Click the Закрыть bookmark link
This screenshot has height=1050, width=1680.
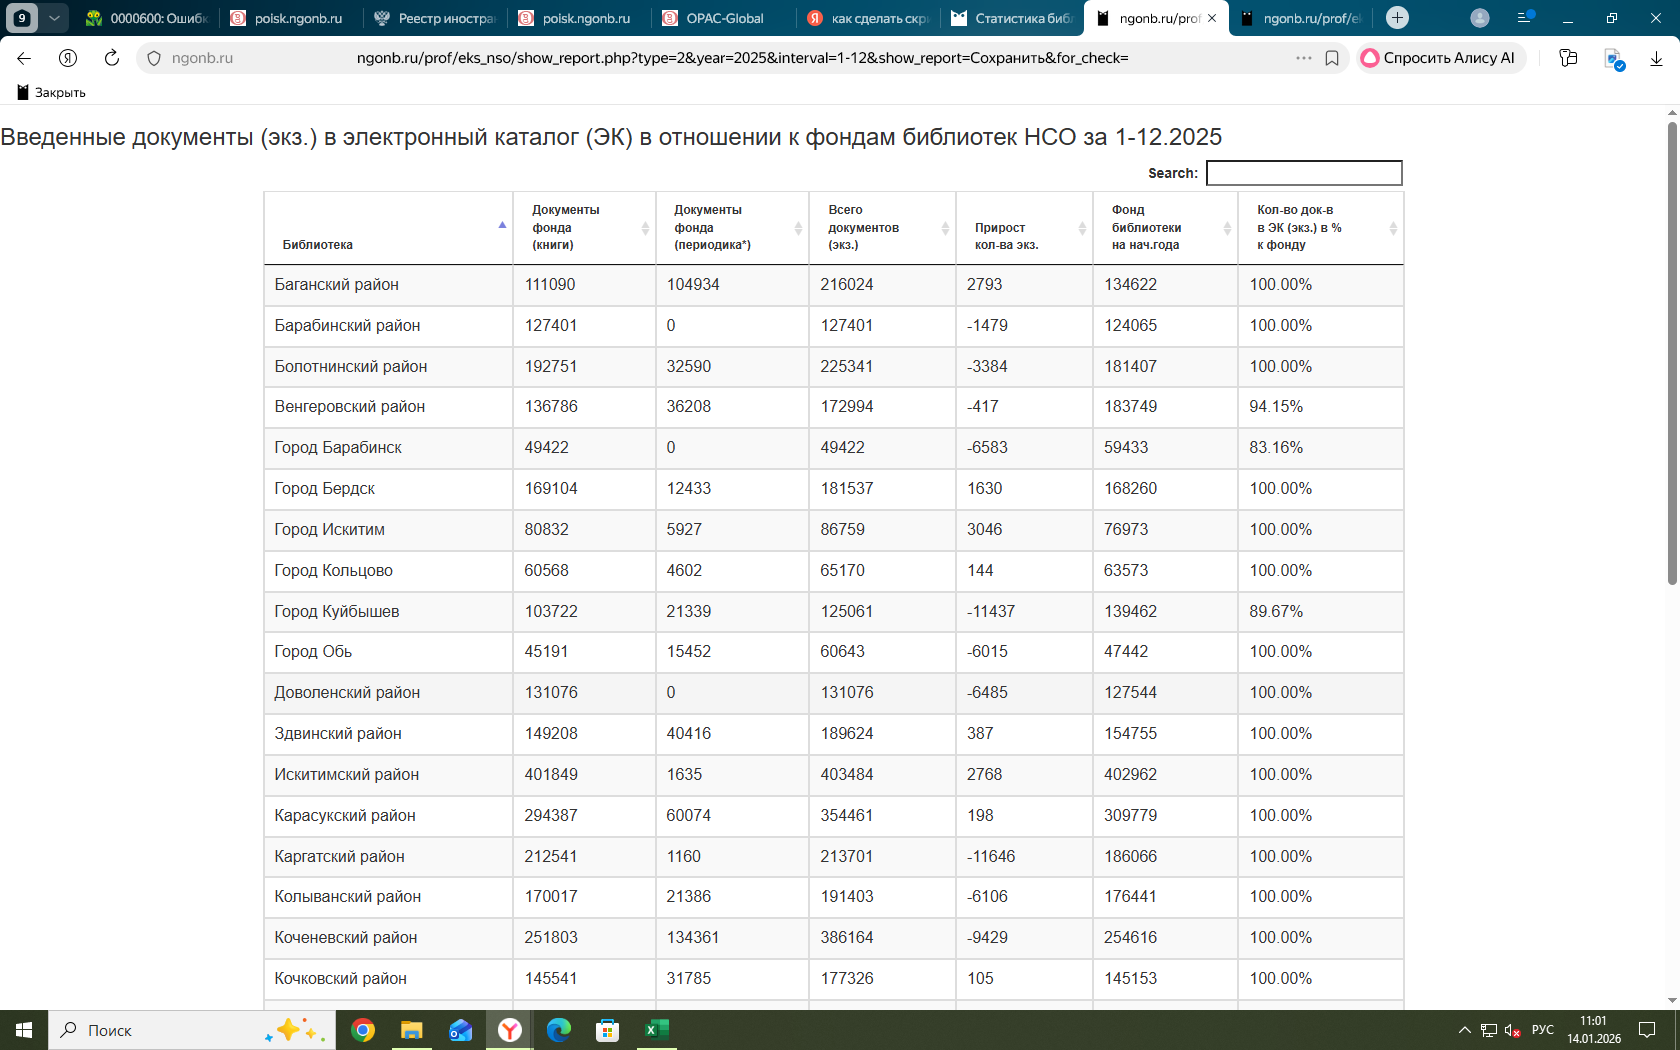coord(52,92)
